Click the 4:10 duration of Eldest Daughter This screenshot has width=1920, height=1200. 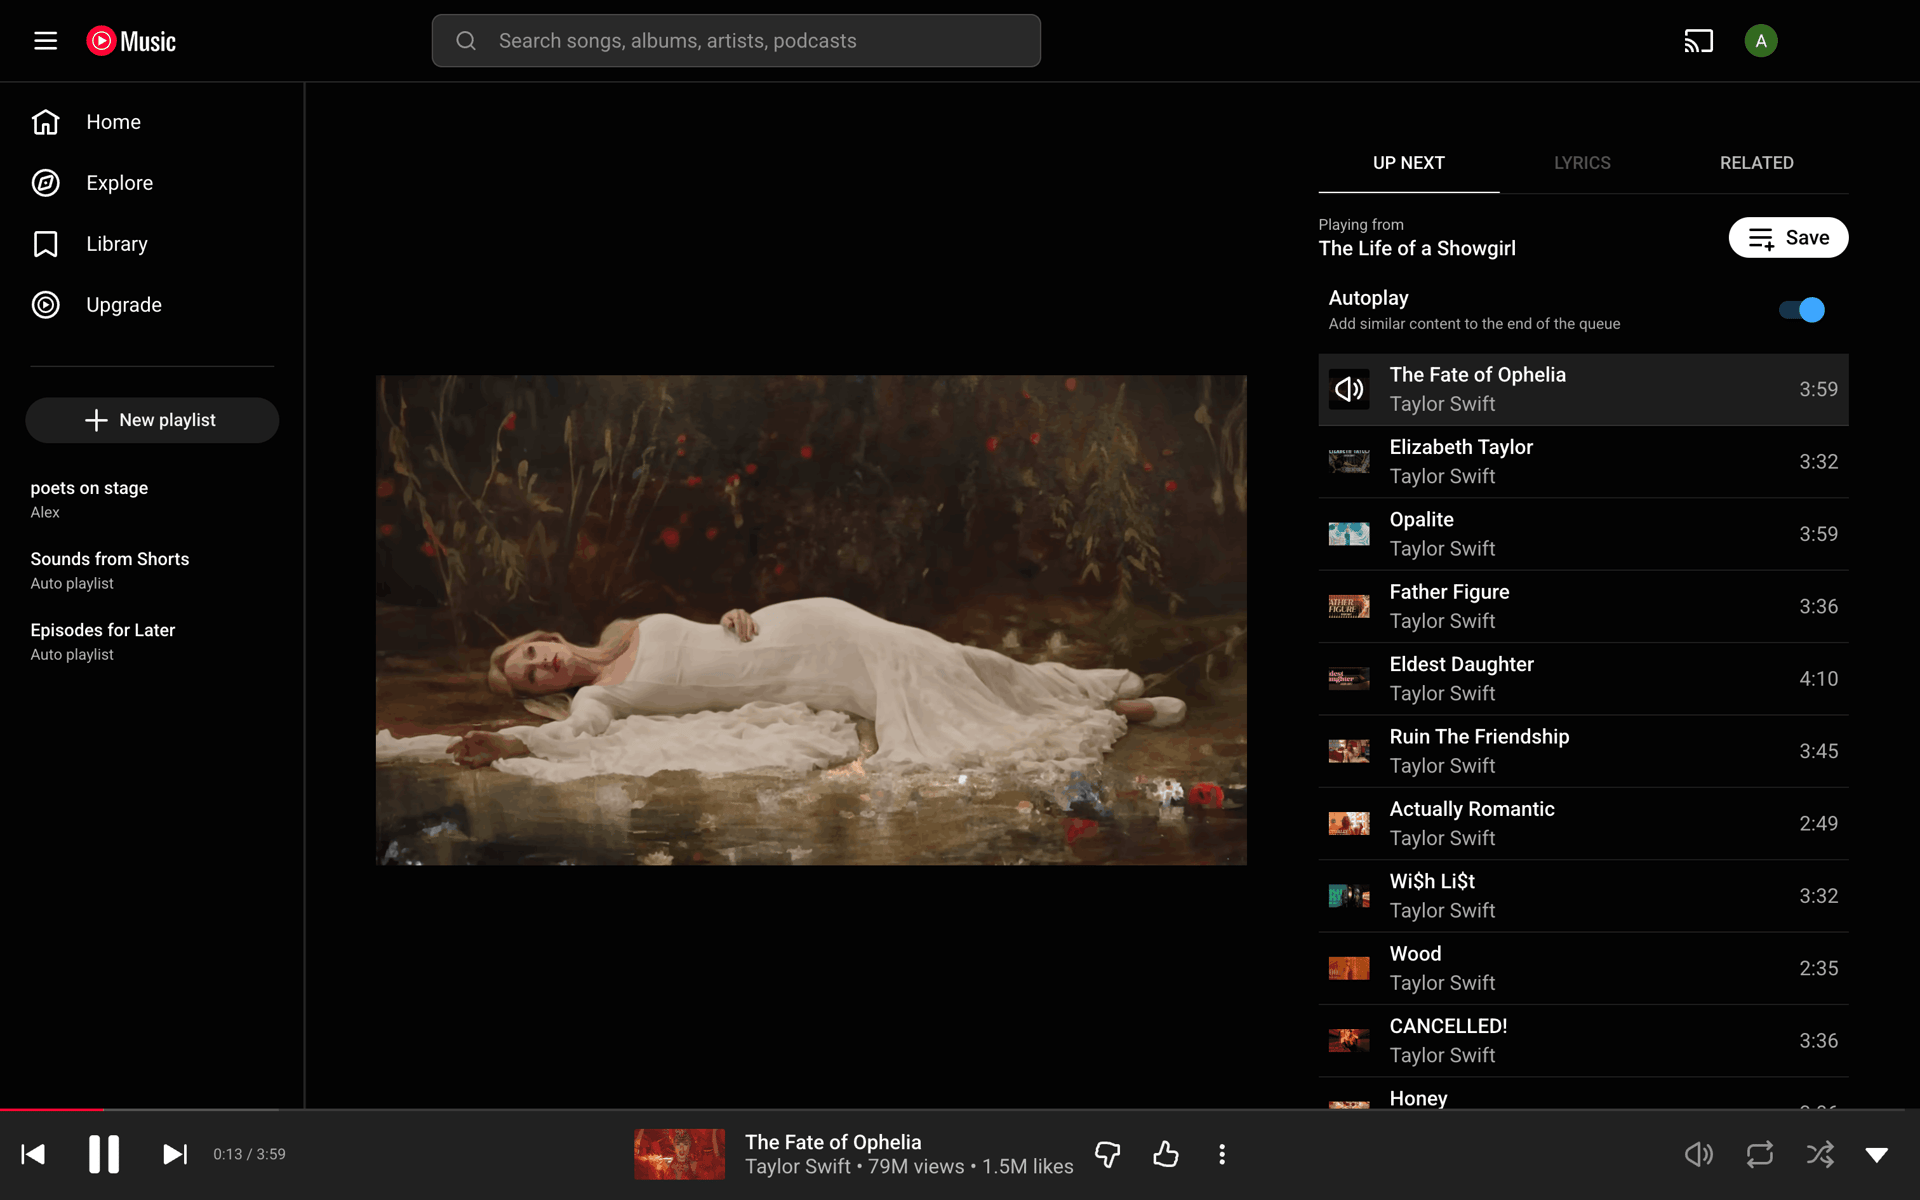[1818, 679]
